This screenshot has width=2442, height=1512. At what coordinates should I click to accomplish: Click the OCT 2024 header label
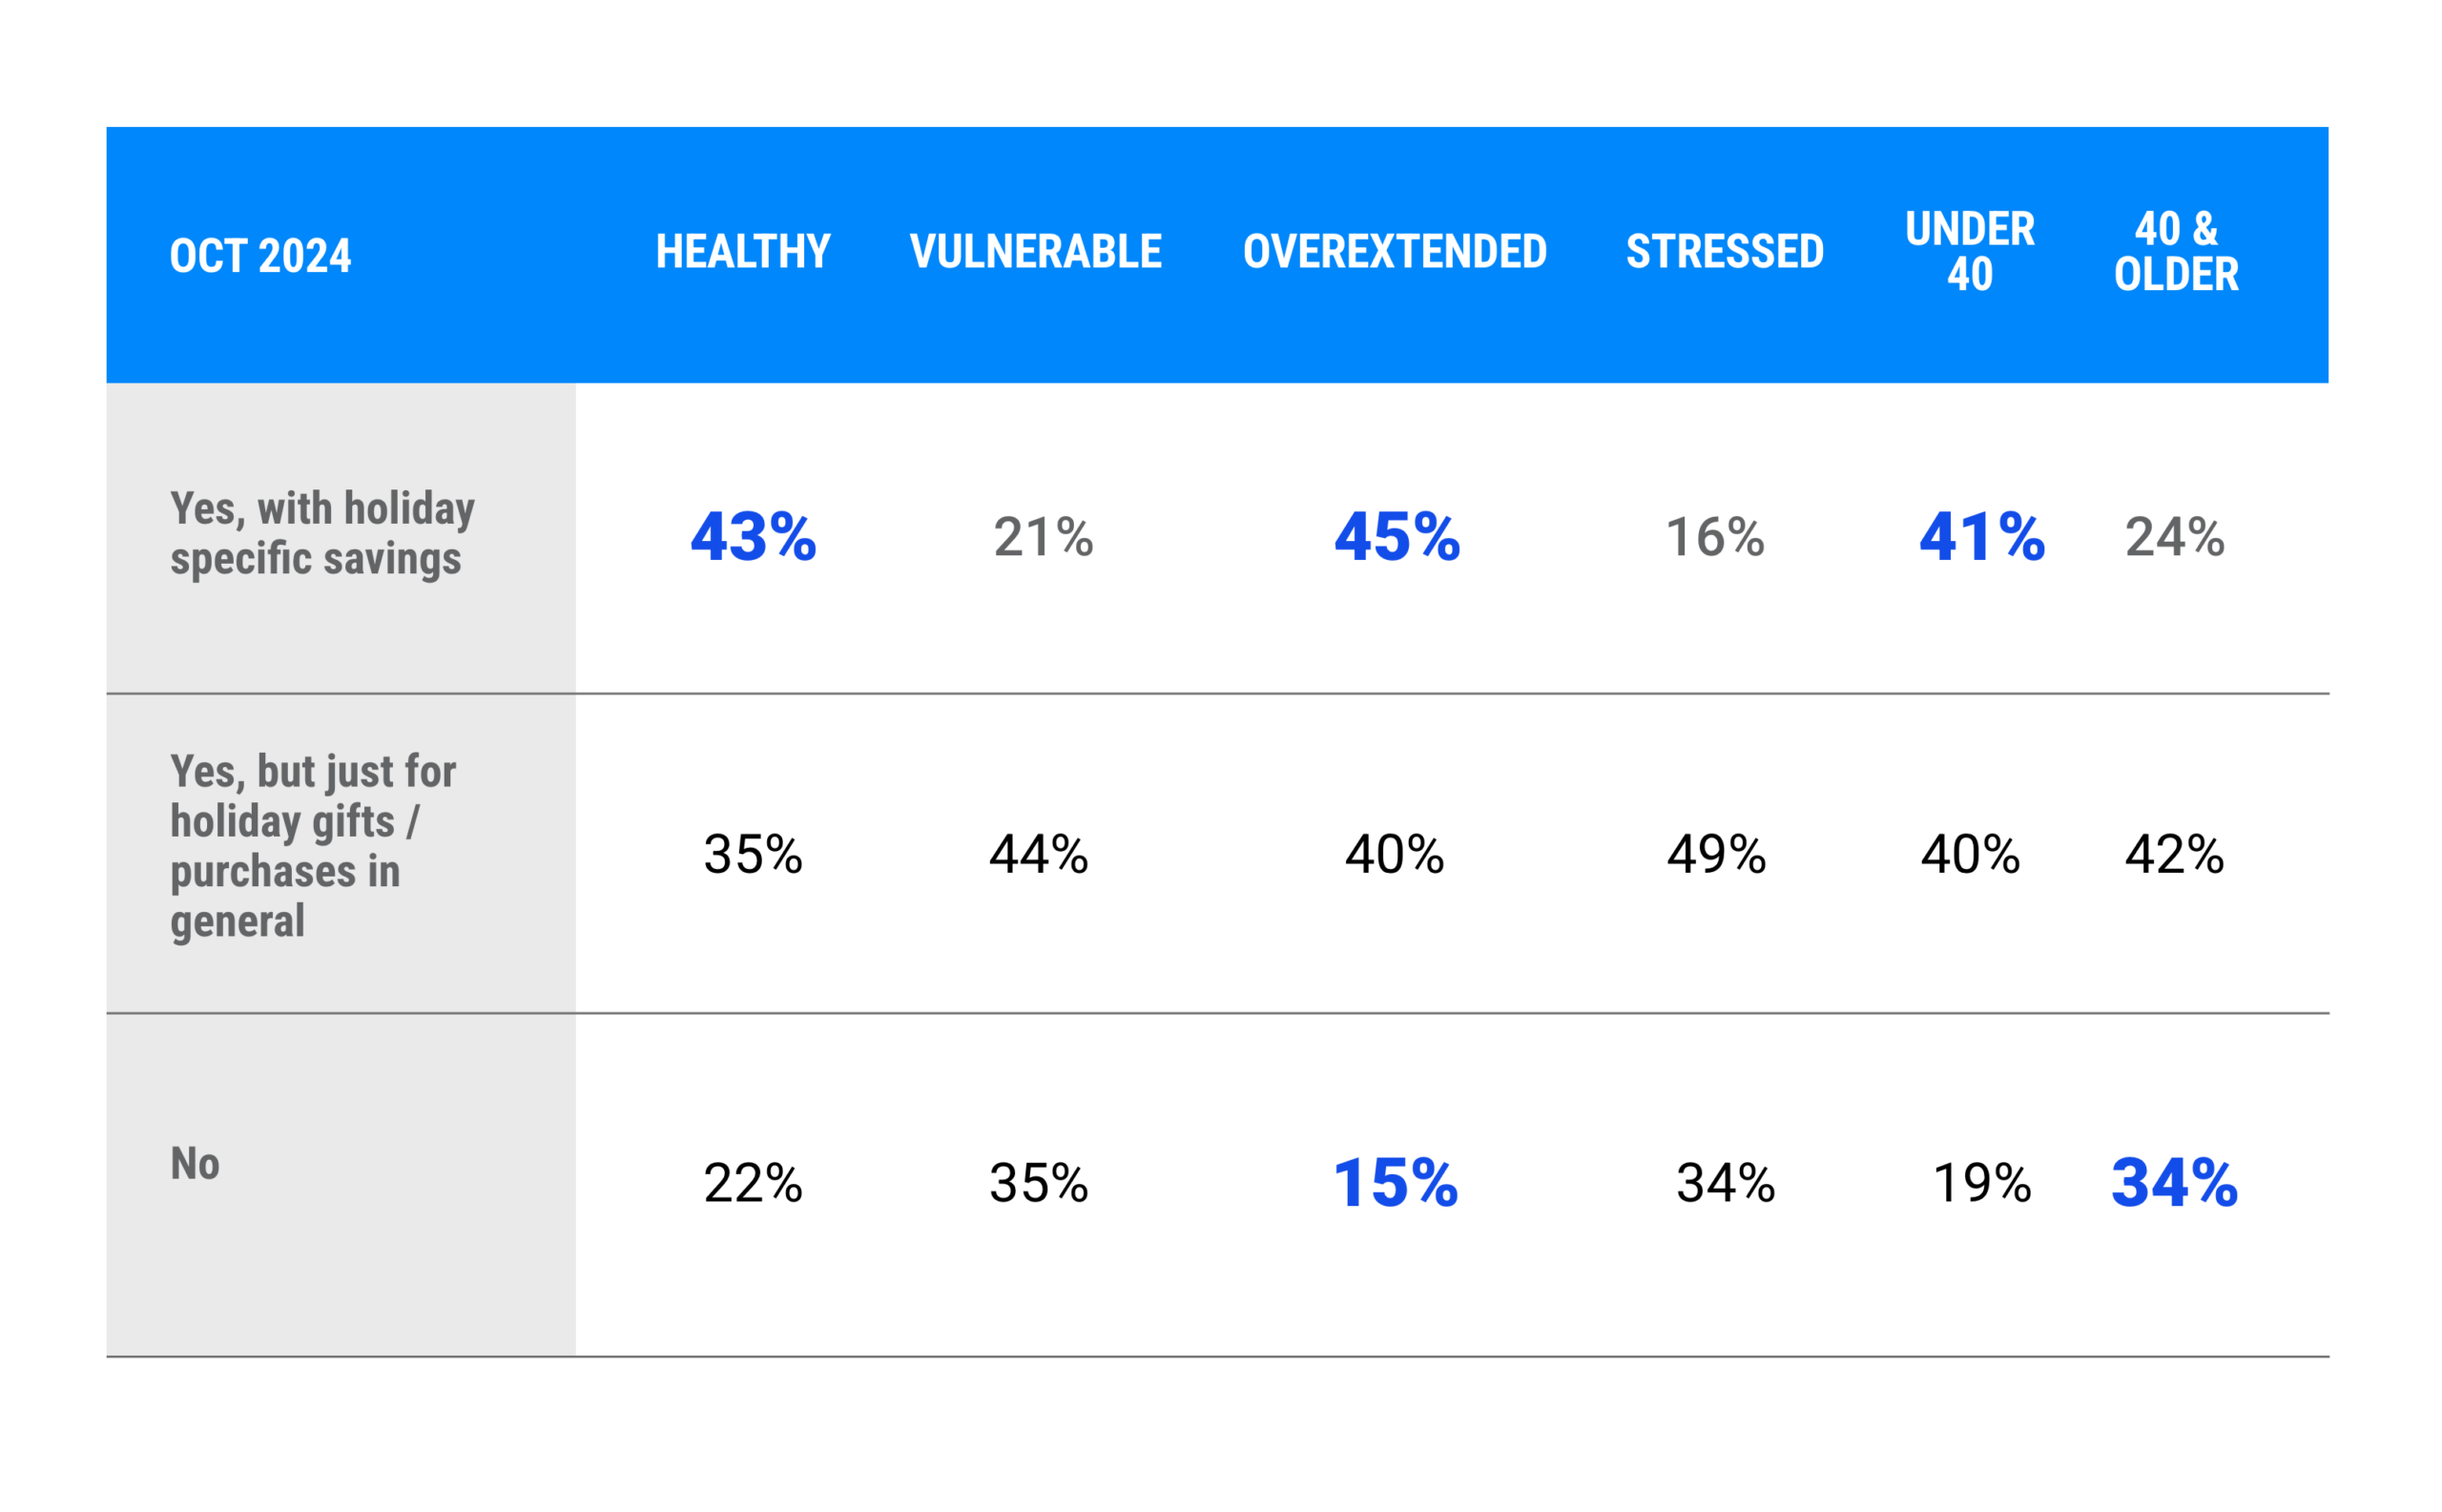click(260, 256)
